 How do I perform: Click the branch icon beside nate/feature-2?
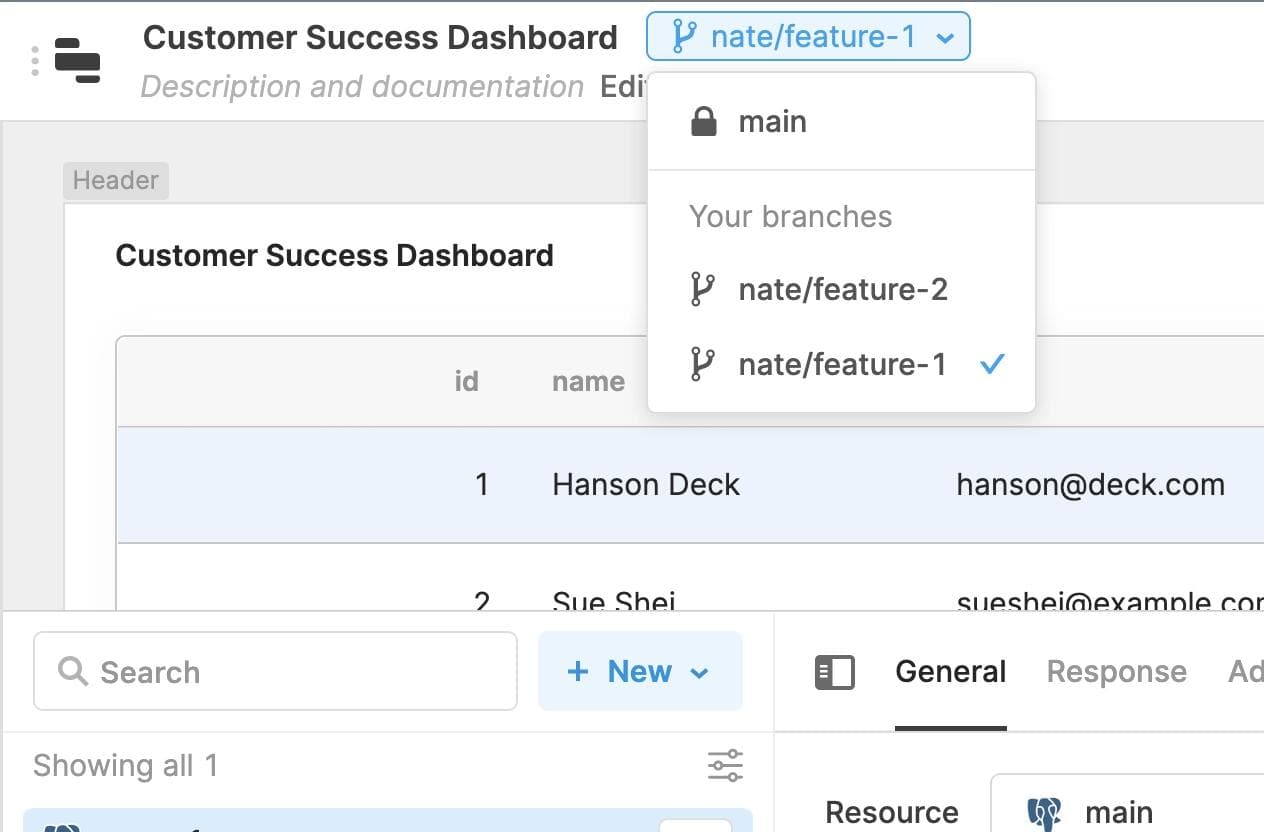click(703, 289)
